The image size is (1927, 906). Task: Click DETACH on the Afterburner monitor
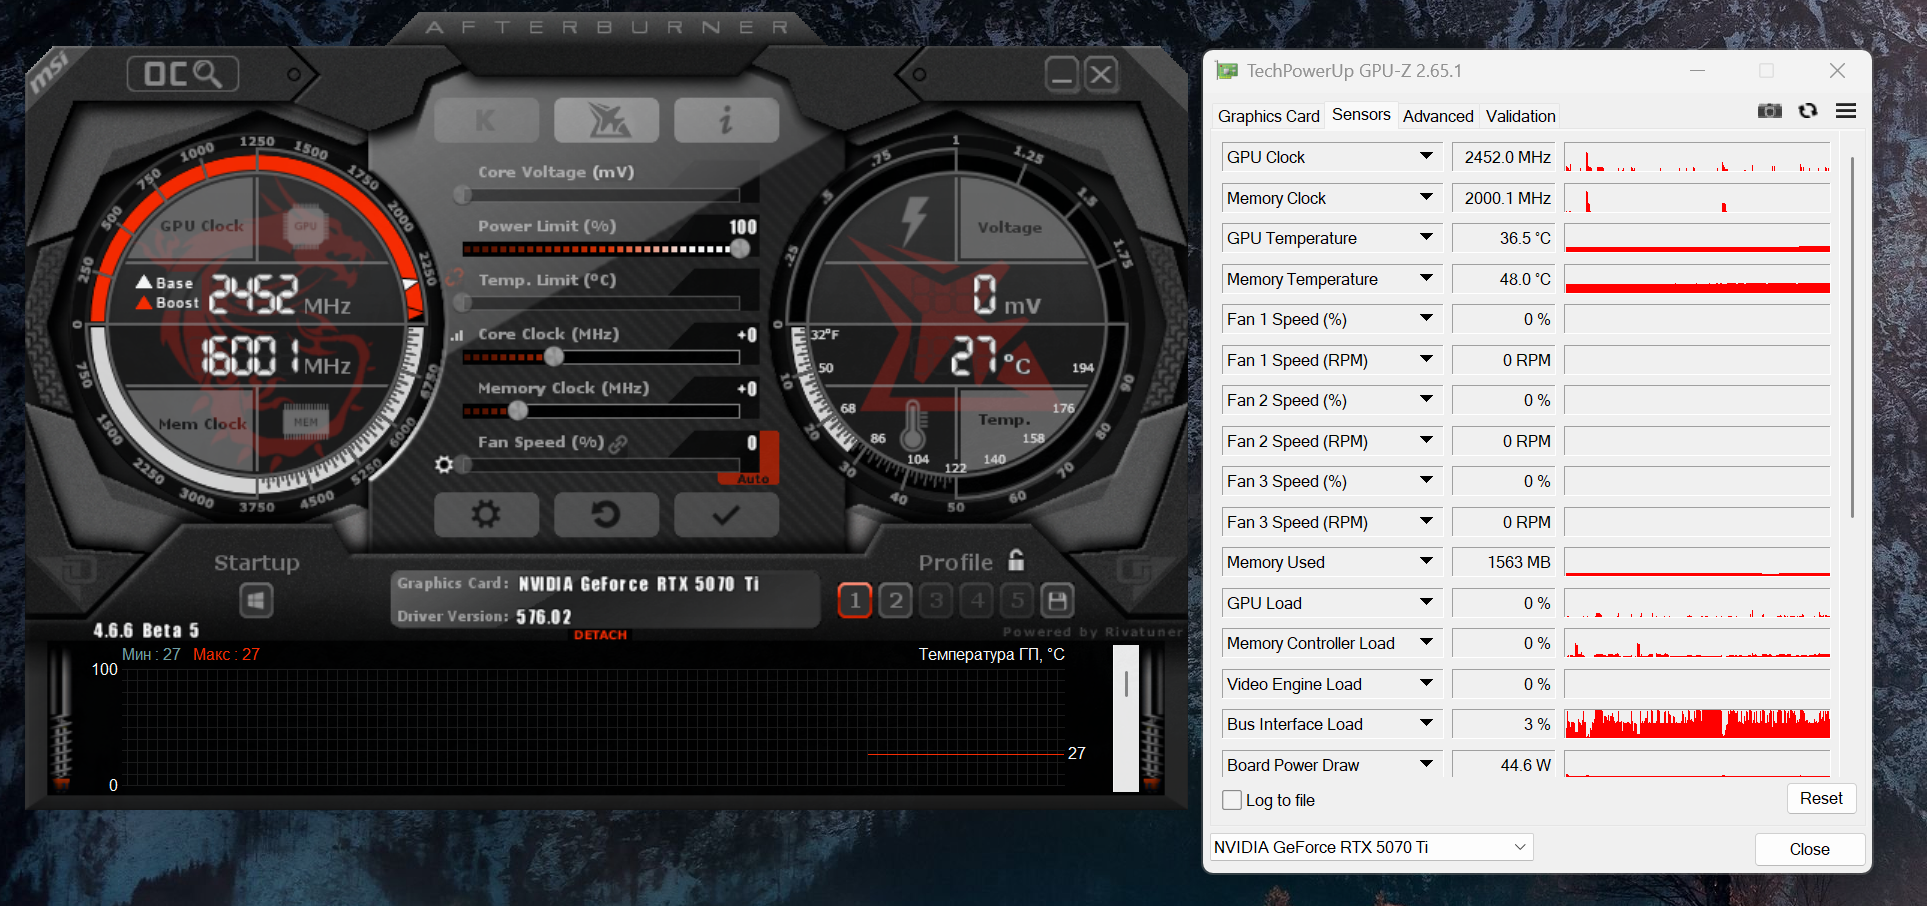[x=600, y=635]
